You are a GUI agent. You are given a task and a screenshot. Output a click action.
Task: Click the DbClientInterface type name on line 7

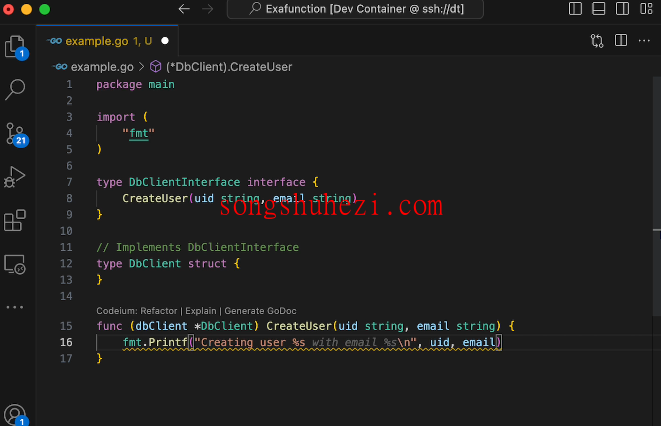coord(184,182)
